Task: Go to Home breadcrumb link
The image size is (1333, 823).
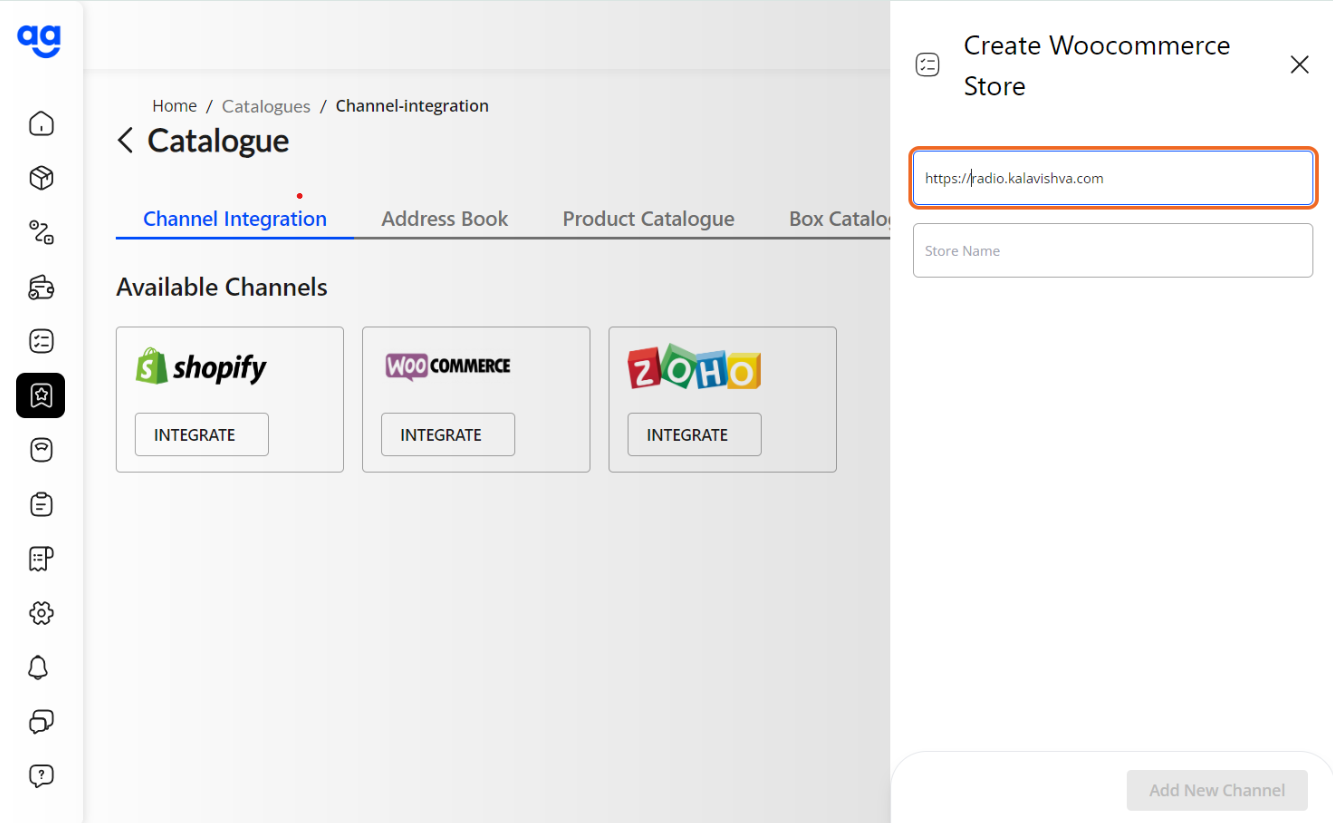Action: [174, 106]
